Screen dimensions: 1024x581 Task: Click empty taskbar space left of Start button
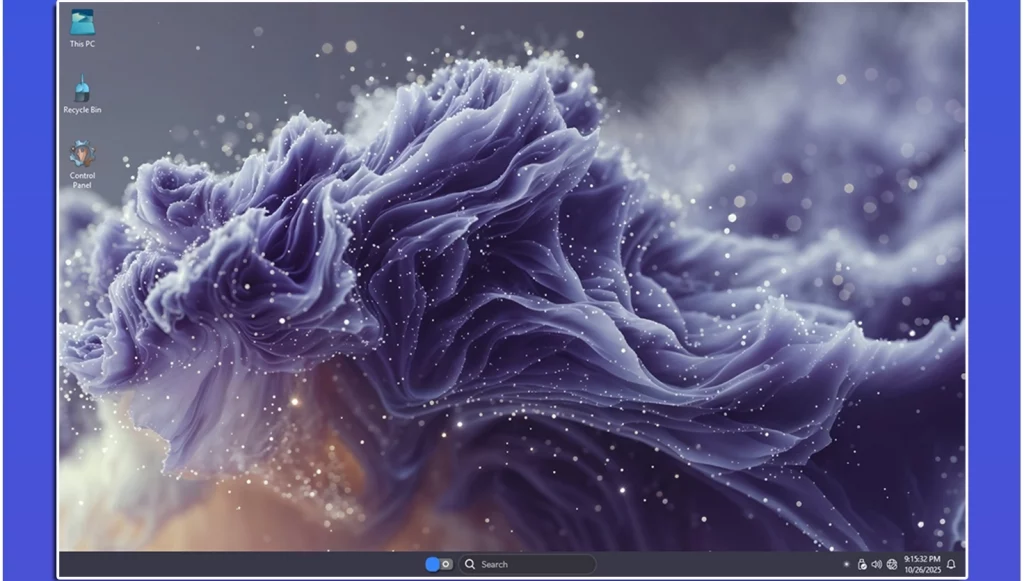[250, 564]
